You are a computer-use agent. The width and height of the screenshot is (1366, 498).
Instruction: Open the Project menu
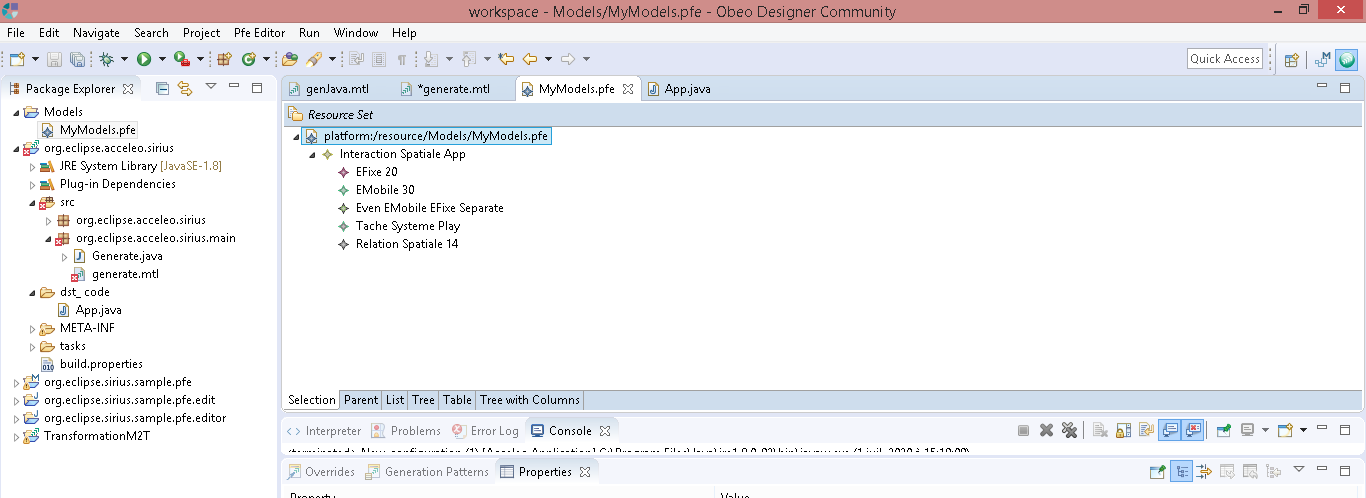(x=202, y=33)
